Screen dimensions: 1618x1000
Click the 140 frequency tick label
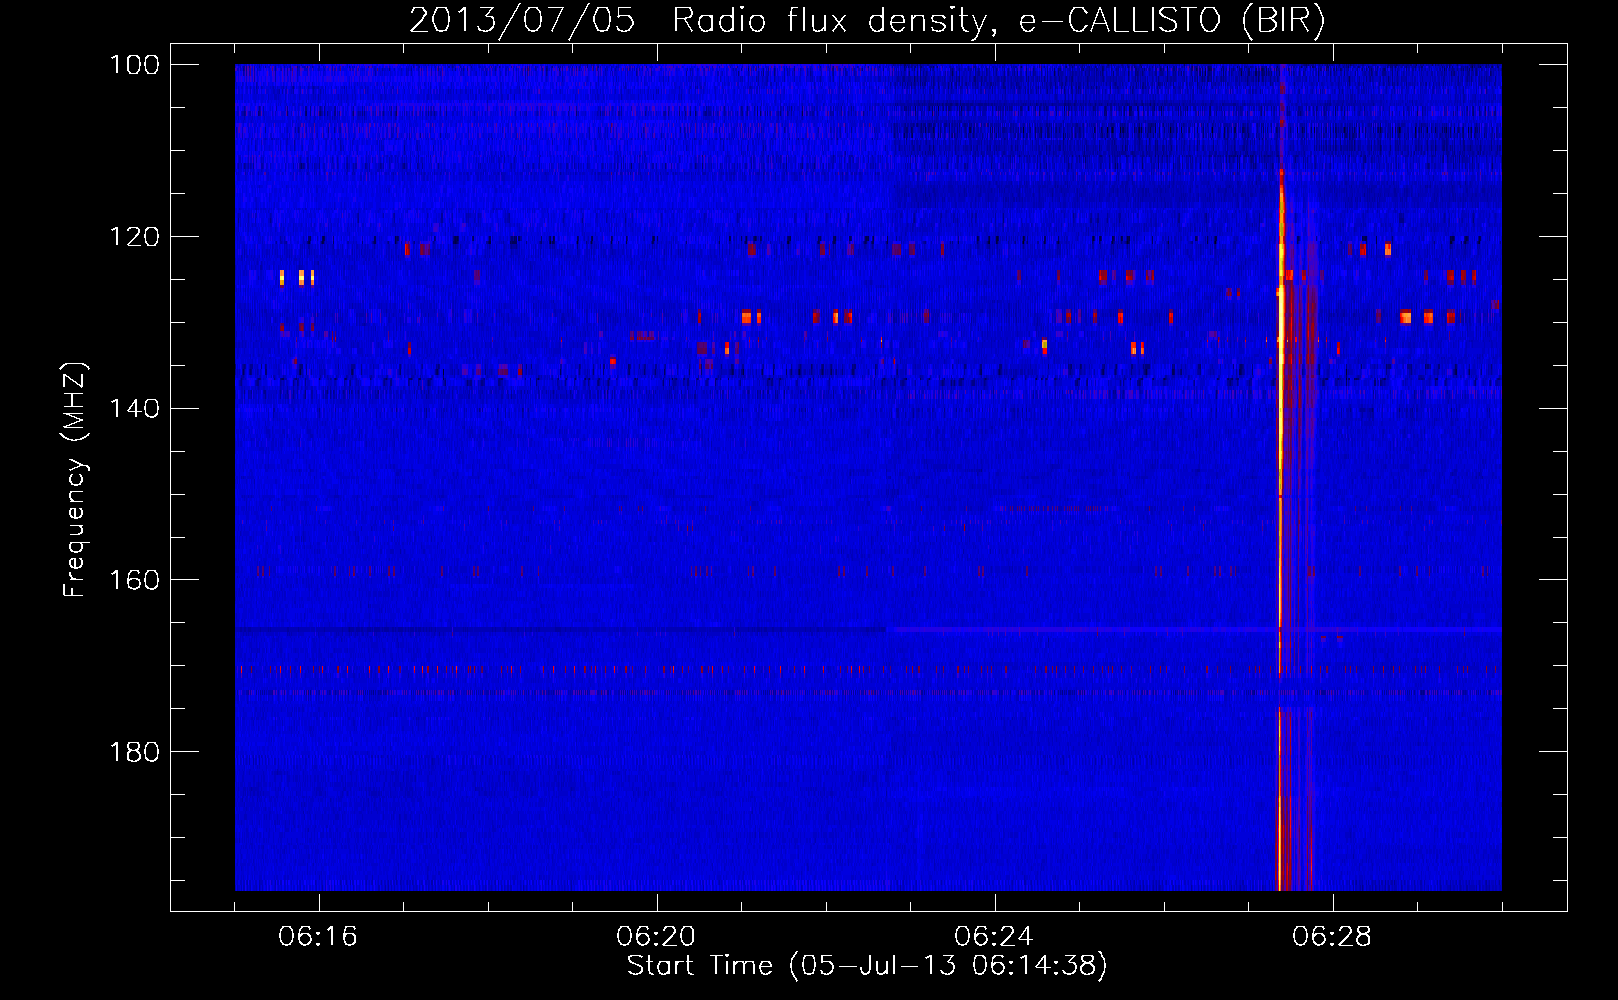pos(135,408)
